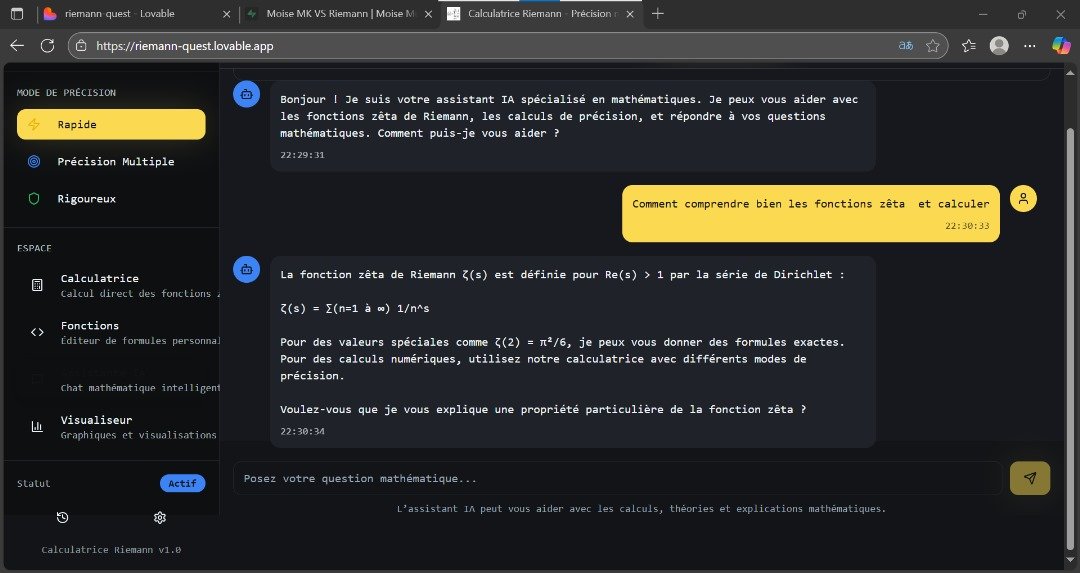This screenshot has height=573, width=1080.
Task: Go back to the previous page
Action: tap(17, 45)
